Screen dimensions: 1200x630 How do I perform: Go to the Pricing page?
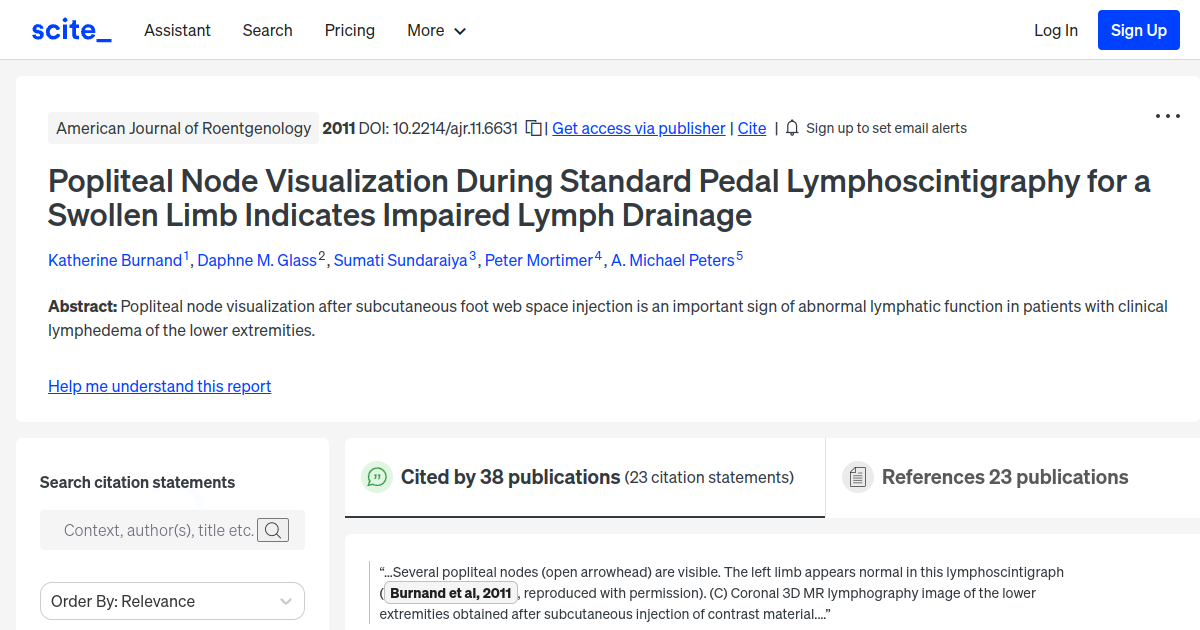click(x=350, y=30)
